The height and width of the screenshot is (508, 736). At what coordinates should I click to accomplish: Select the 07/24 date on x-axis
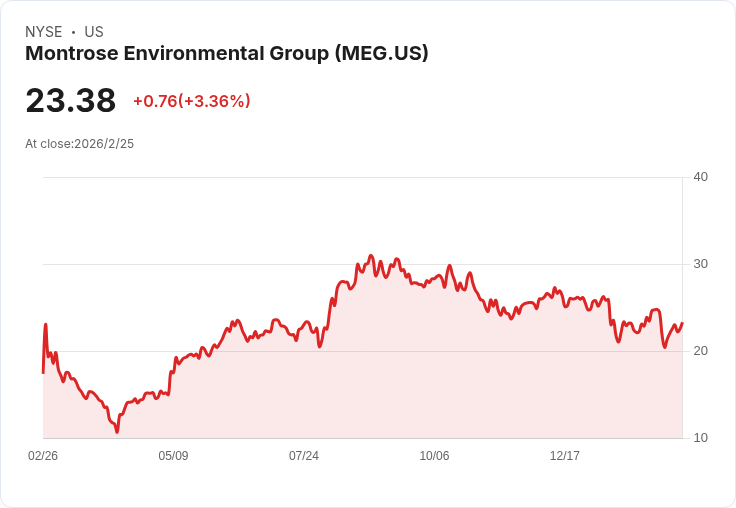(x=304, y=456)
